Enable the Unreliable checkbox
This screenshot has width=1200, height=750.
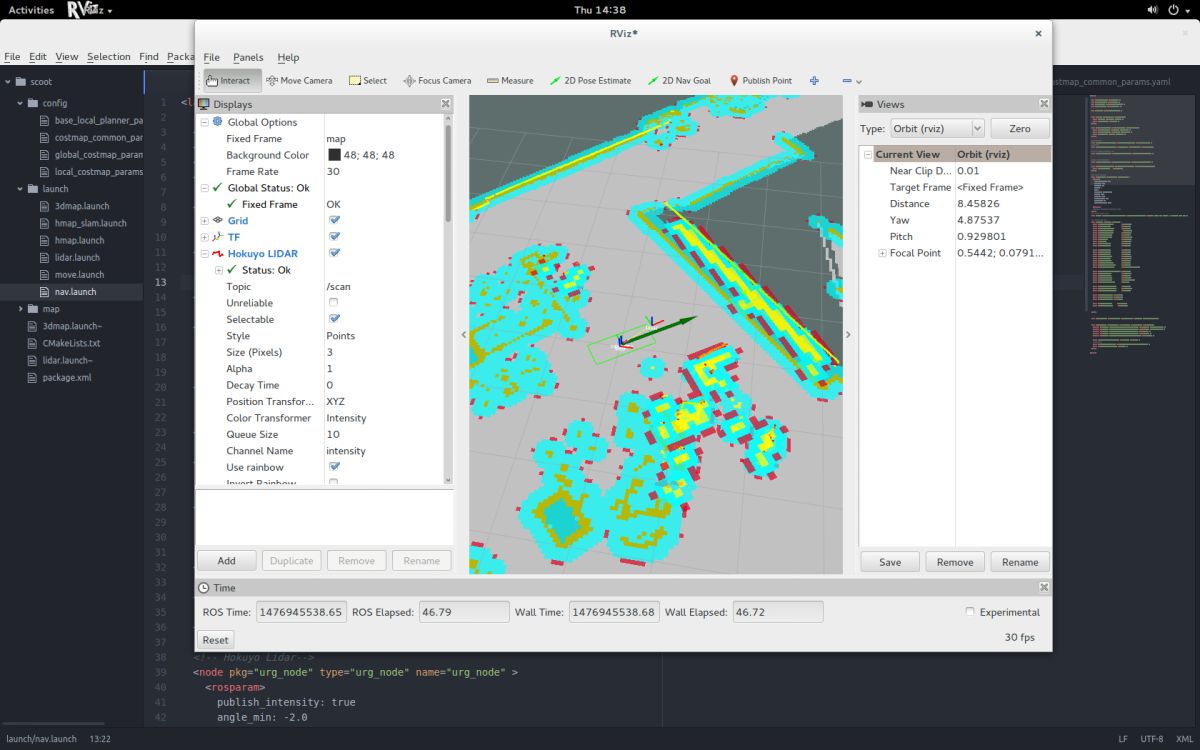334,302
